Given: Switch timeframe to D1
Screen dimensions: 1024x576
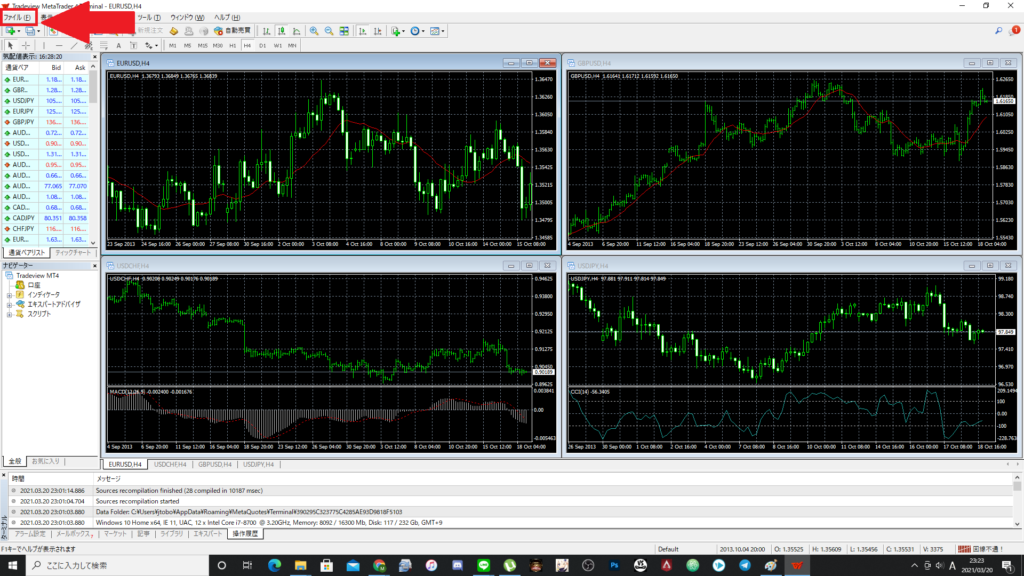Looking at the screenshot, I should (263, 46).
